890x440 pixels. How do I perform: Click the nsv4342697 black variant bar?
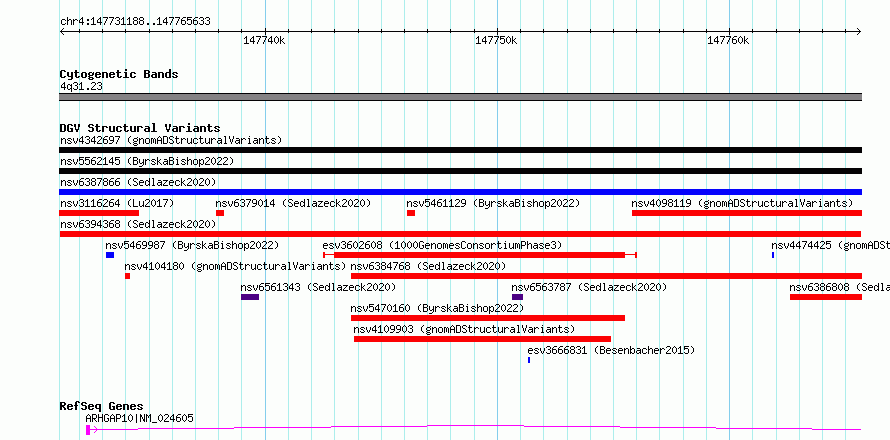[x=460, y=150]
